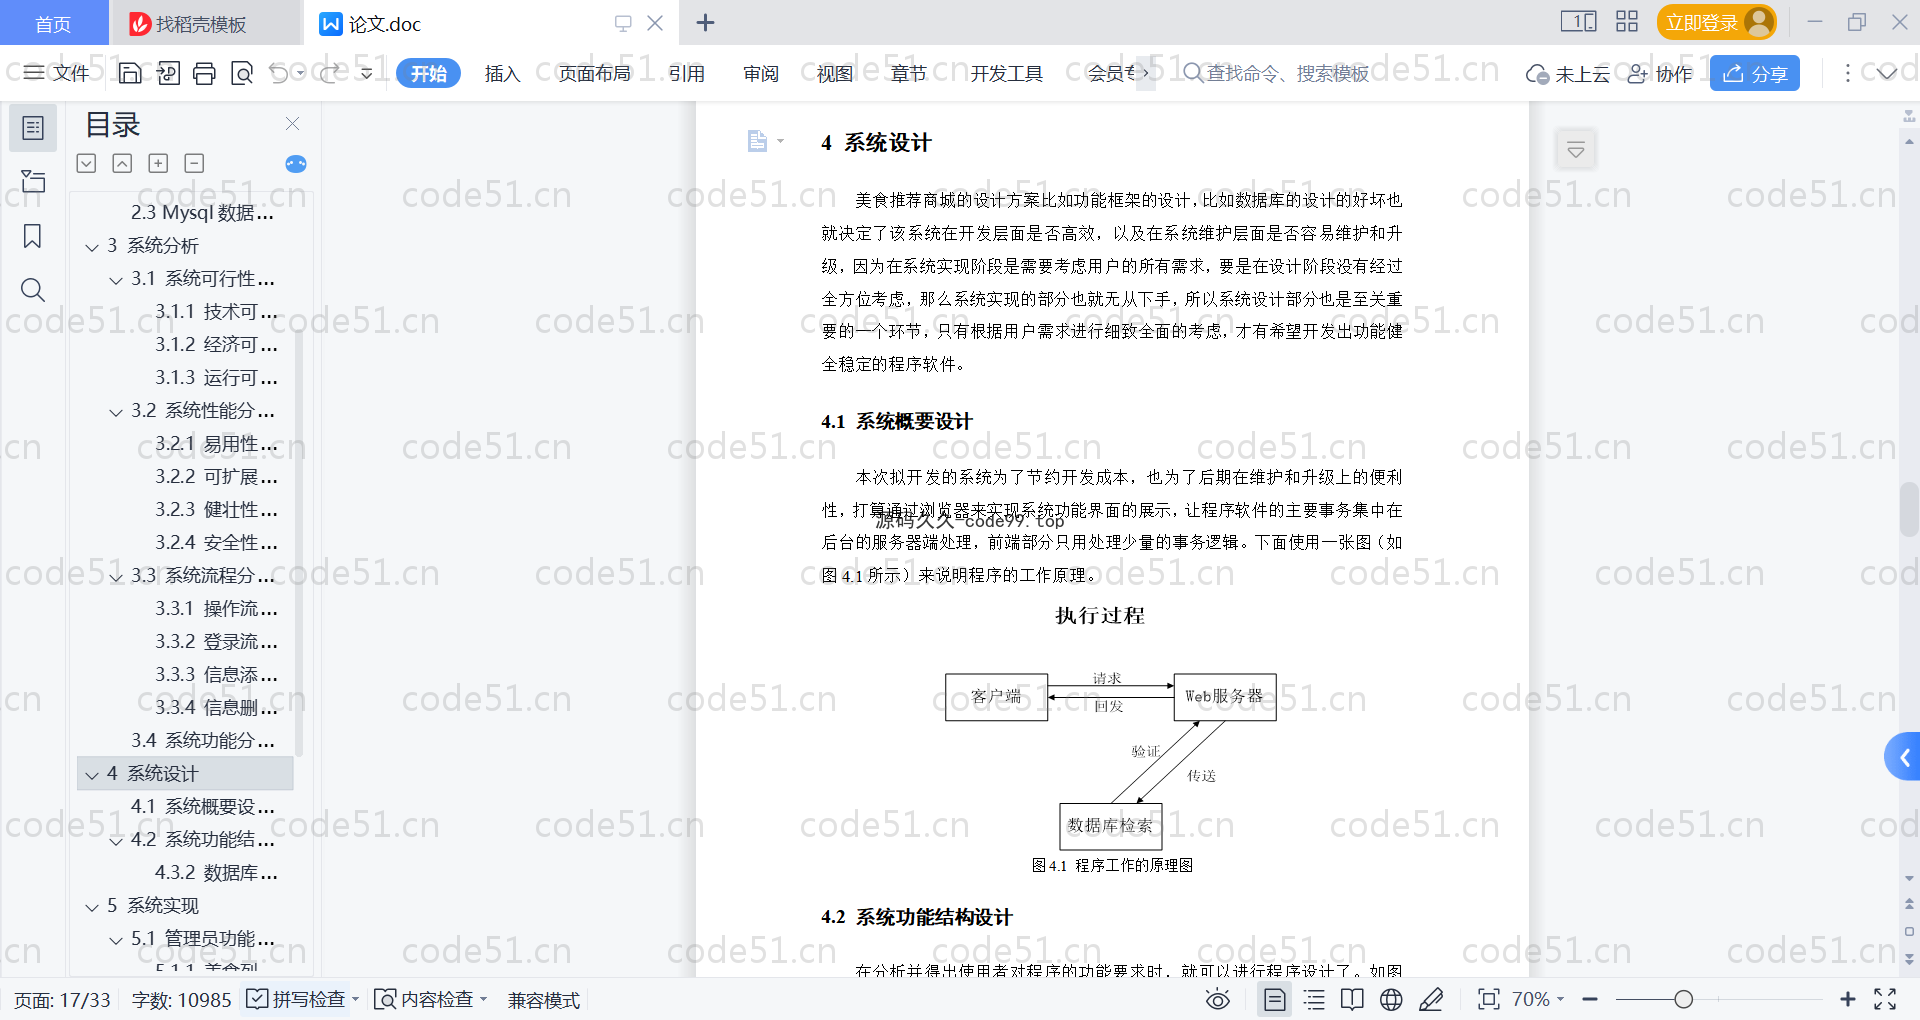Viewport: 1920px width, 1020px height.
Task: Switch to the 引用 ribbon tab
Action: click(687, 73)
